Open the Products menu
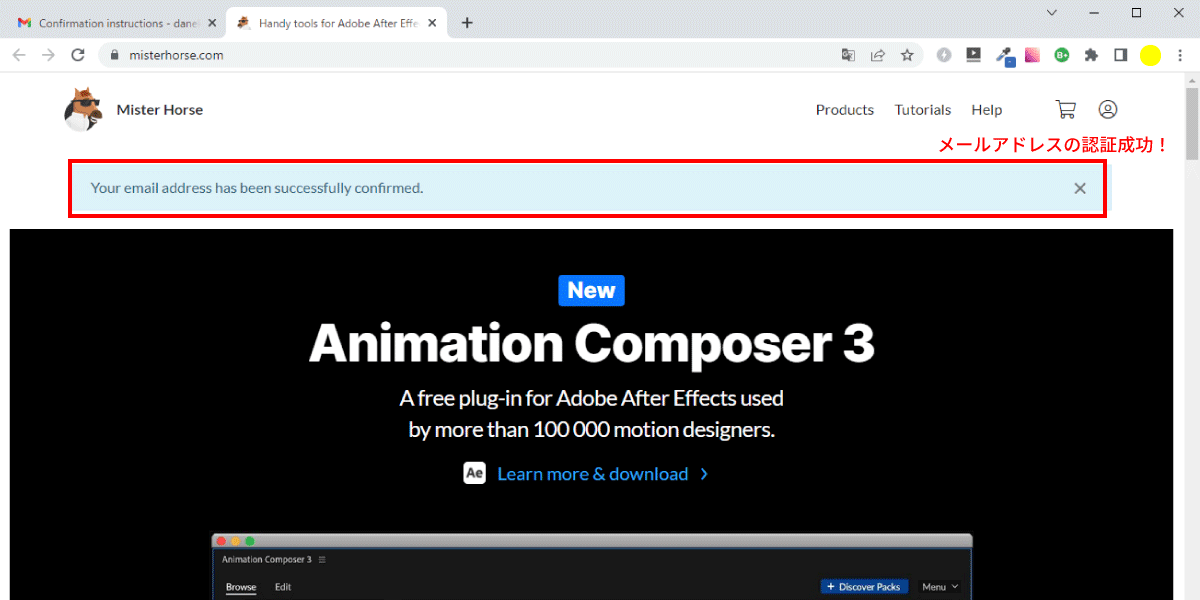 pos(845,110)
